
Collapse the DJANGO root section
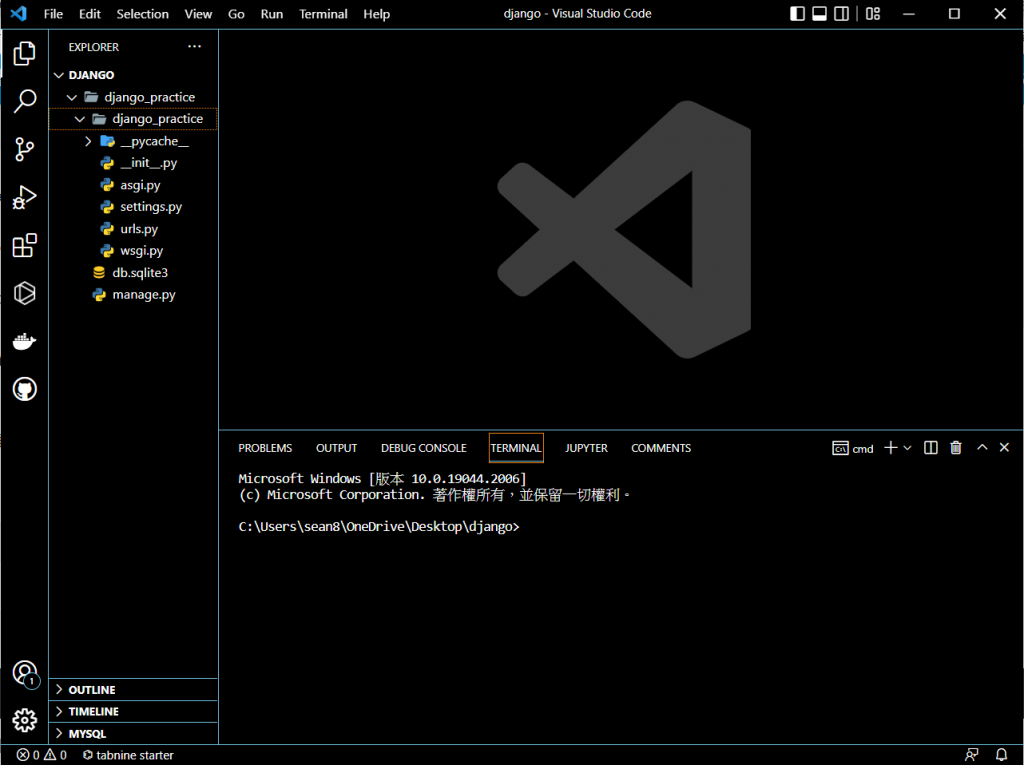[59, 75]
